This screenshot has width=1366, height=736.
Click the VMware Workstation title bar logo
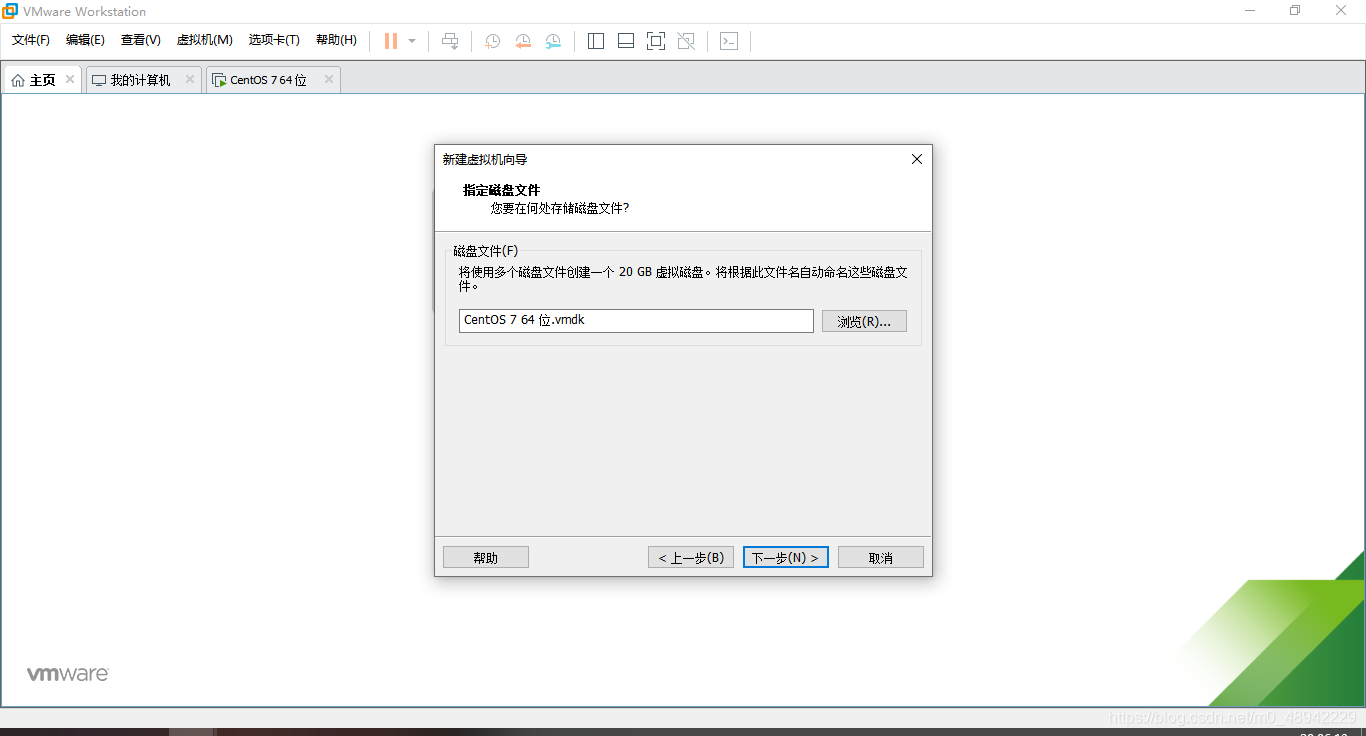coord(10,11)
